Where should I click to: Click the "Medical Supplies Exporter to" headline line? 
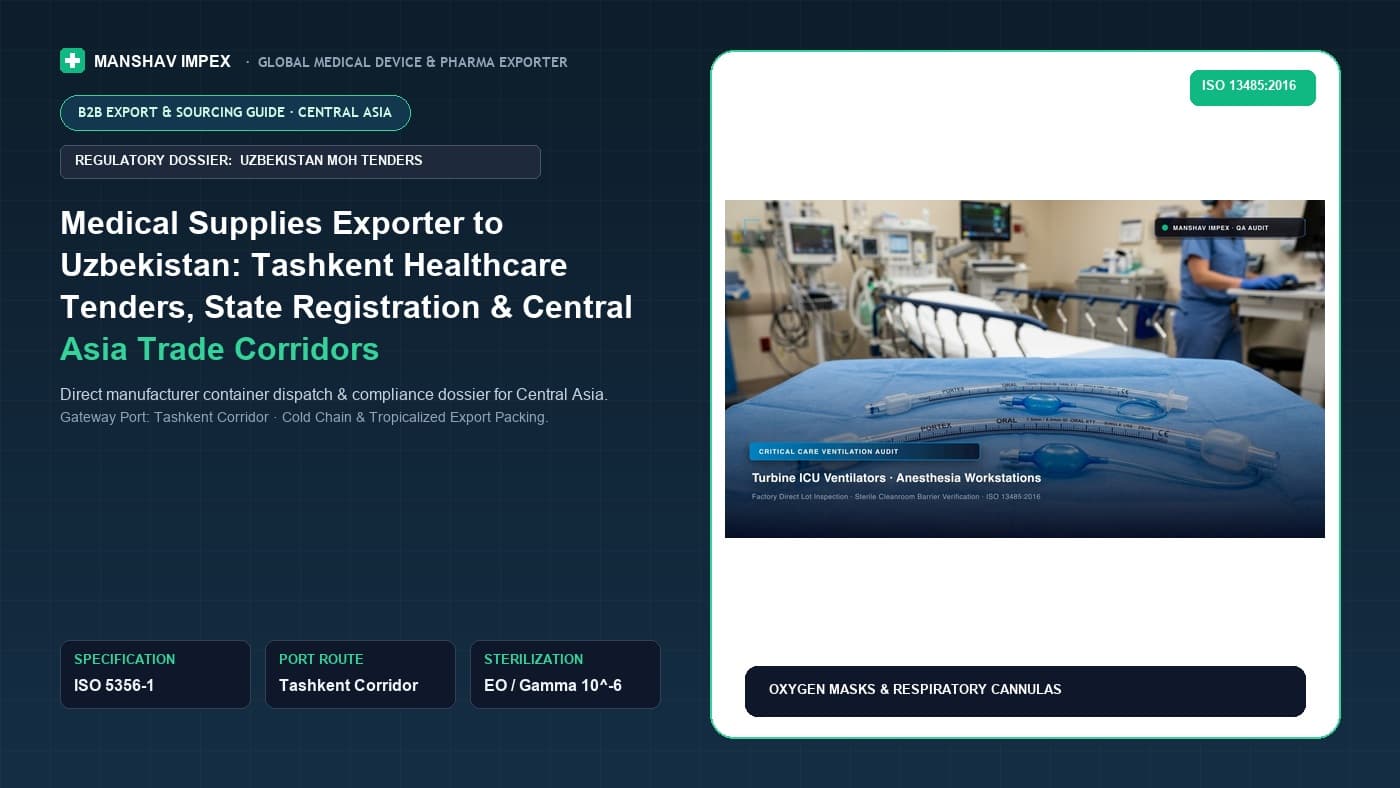(x=281, y=223)
